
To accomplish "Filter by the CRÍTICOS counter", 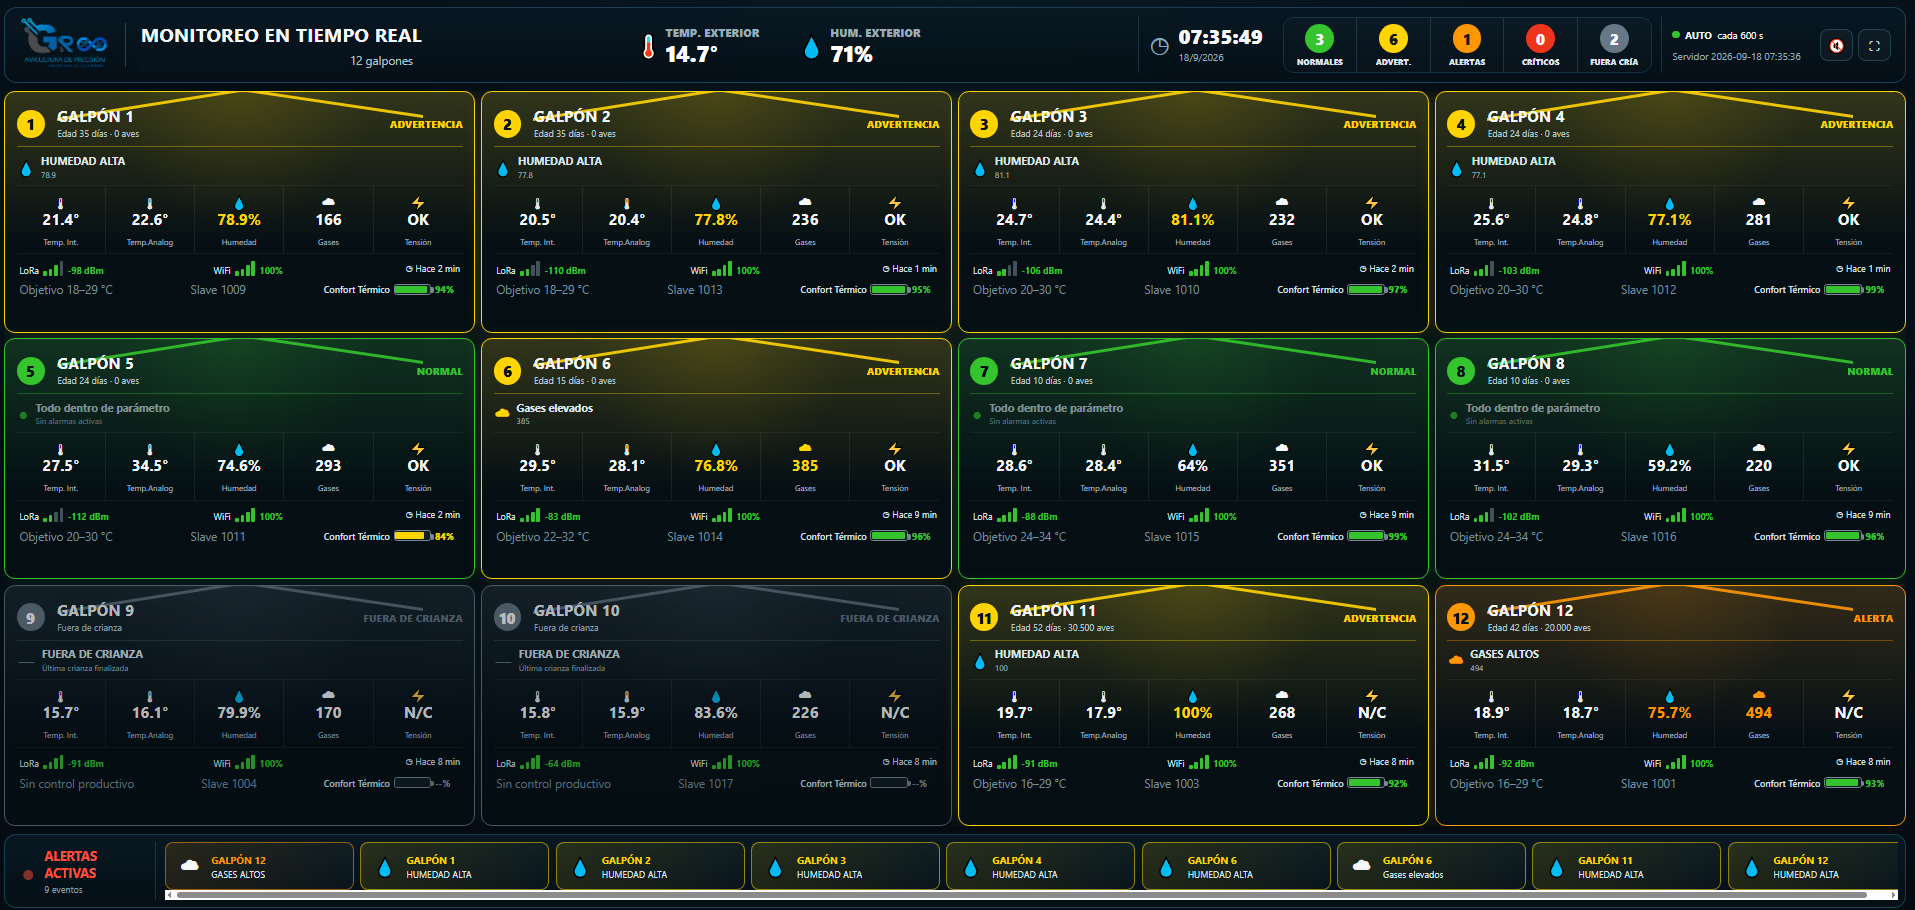I will point(1540,46).
